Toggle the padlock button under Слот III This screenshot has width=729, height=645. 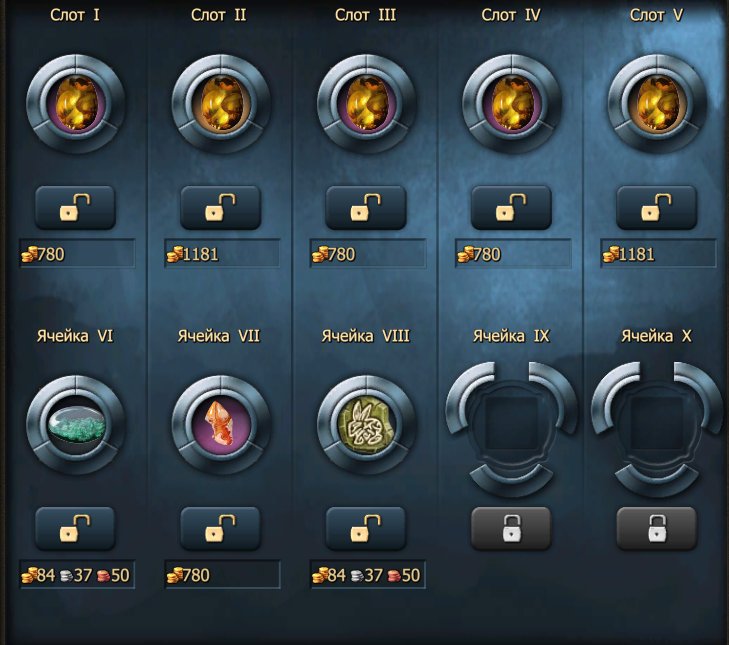coord(366,207)
